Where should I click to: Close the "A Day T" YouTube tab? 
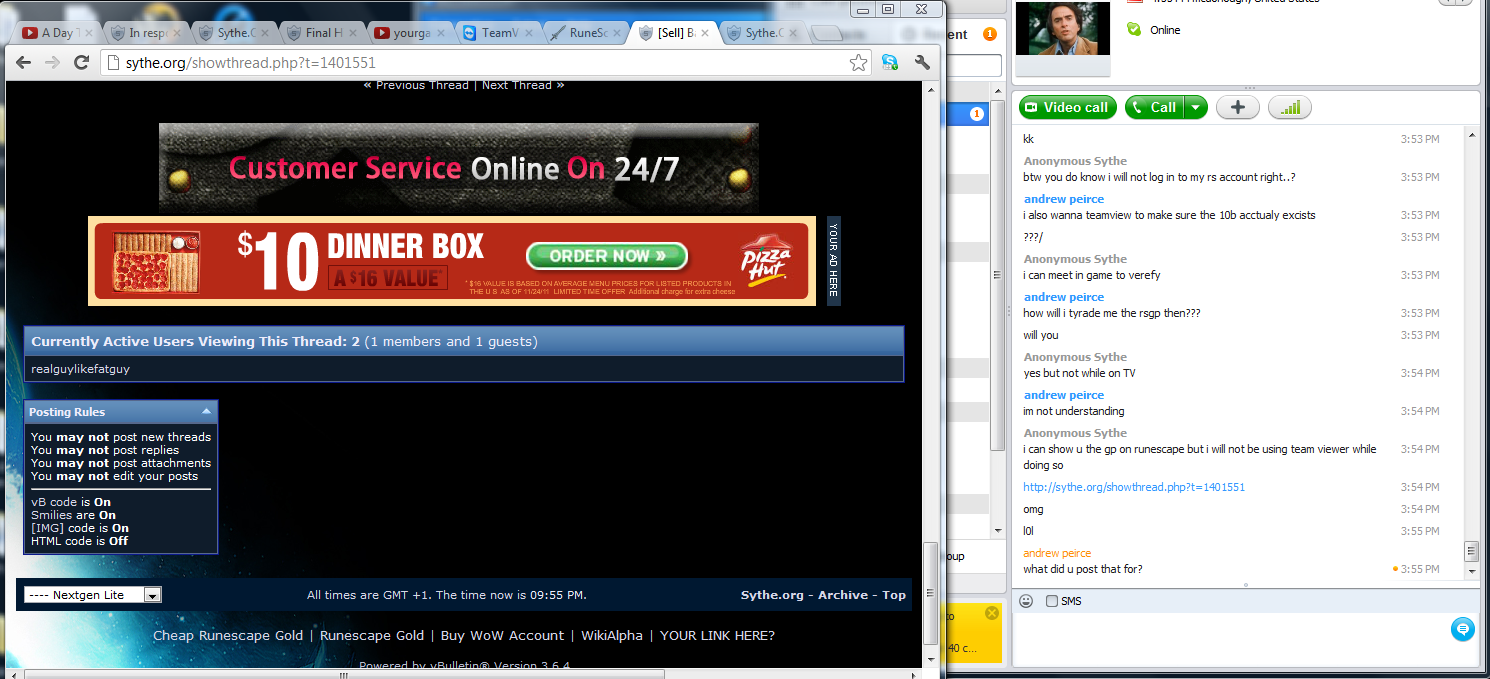point(88,33)
